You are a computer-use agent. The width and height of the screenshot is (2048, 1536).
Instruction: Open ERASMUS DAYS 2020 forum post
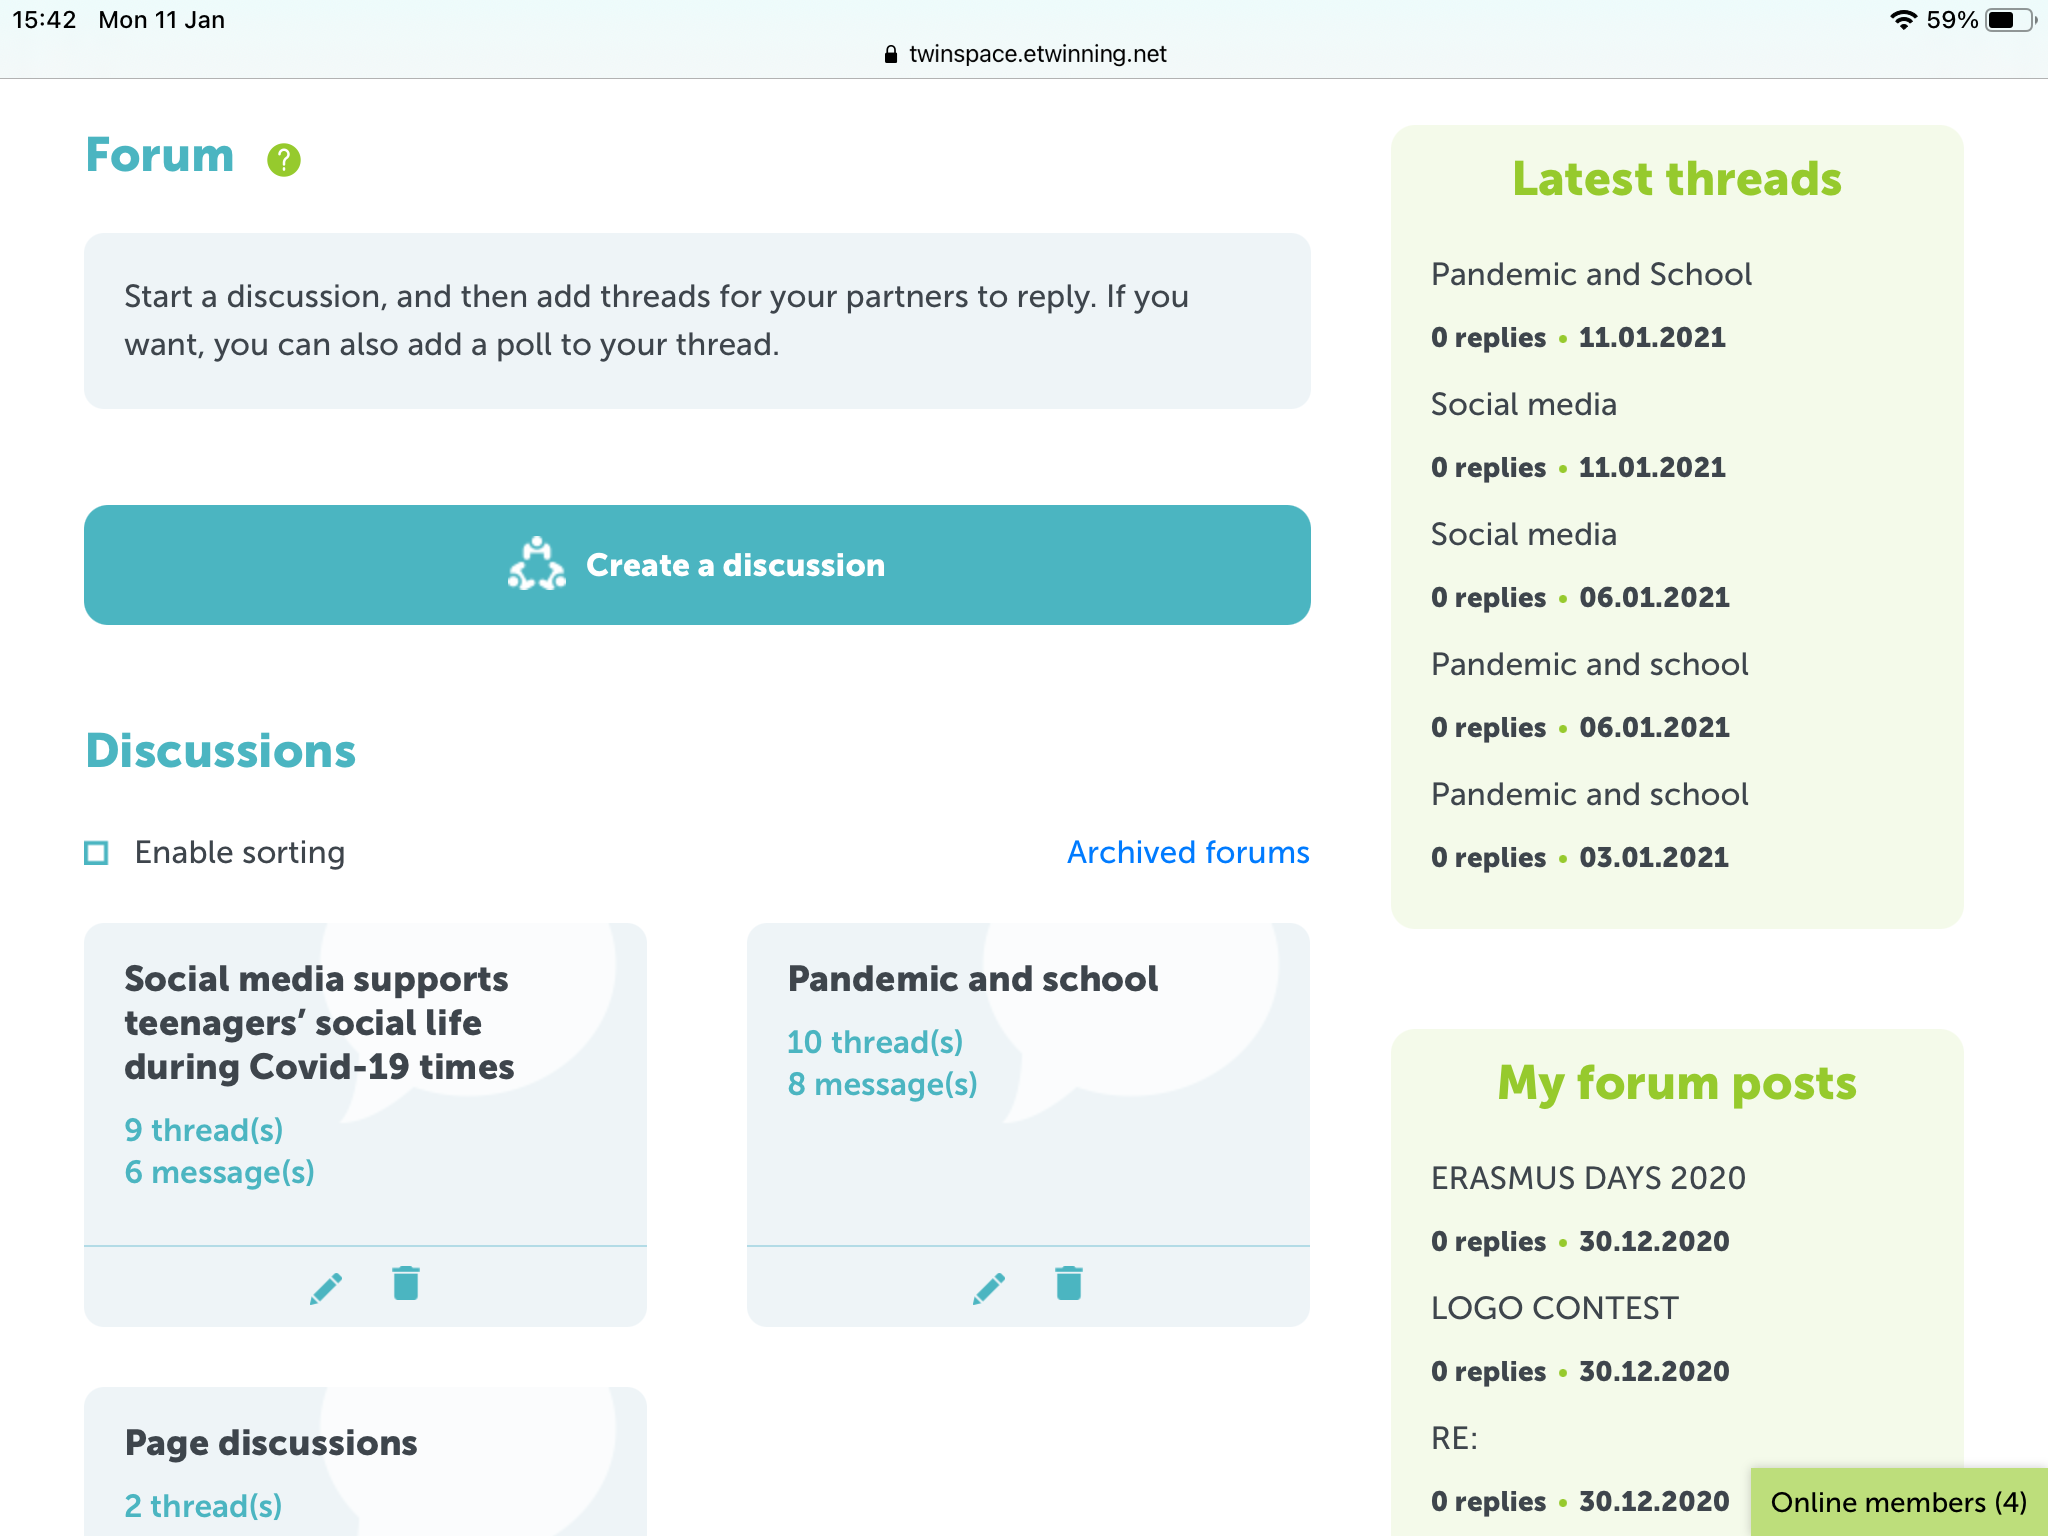pyautogui.click(x=1588, y=1178)
